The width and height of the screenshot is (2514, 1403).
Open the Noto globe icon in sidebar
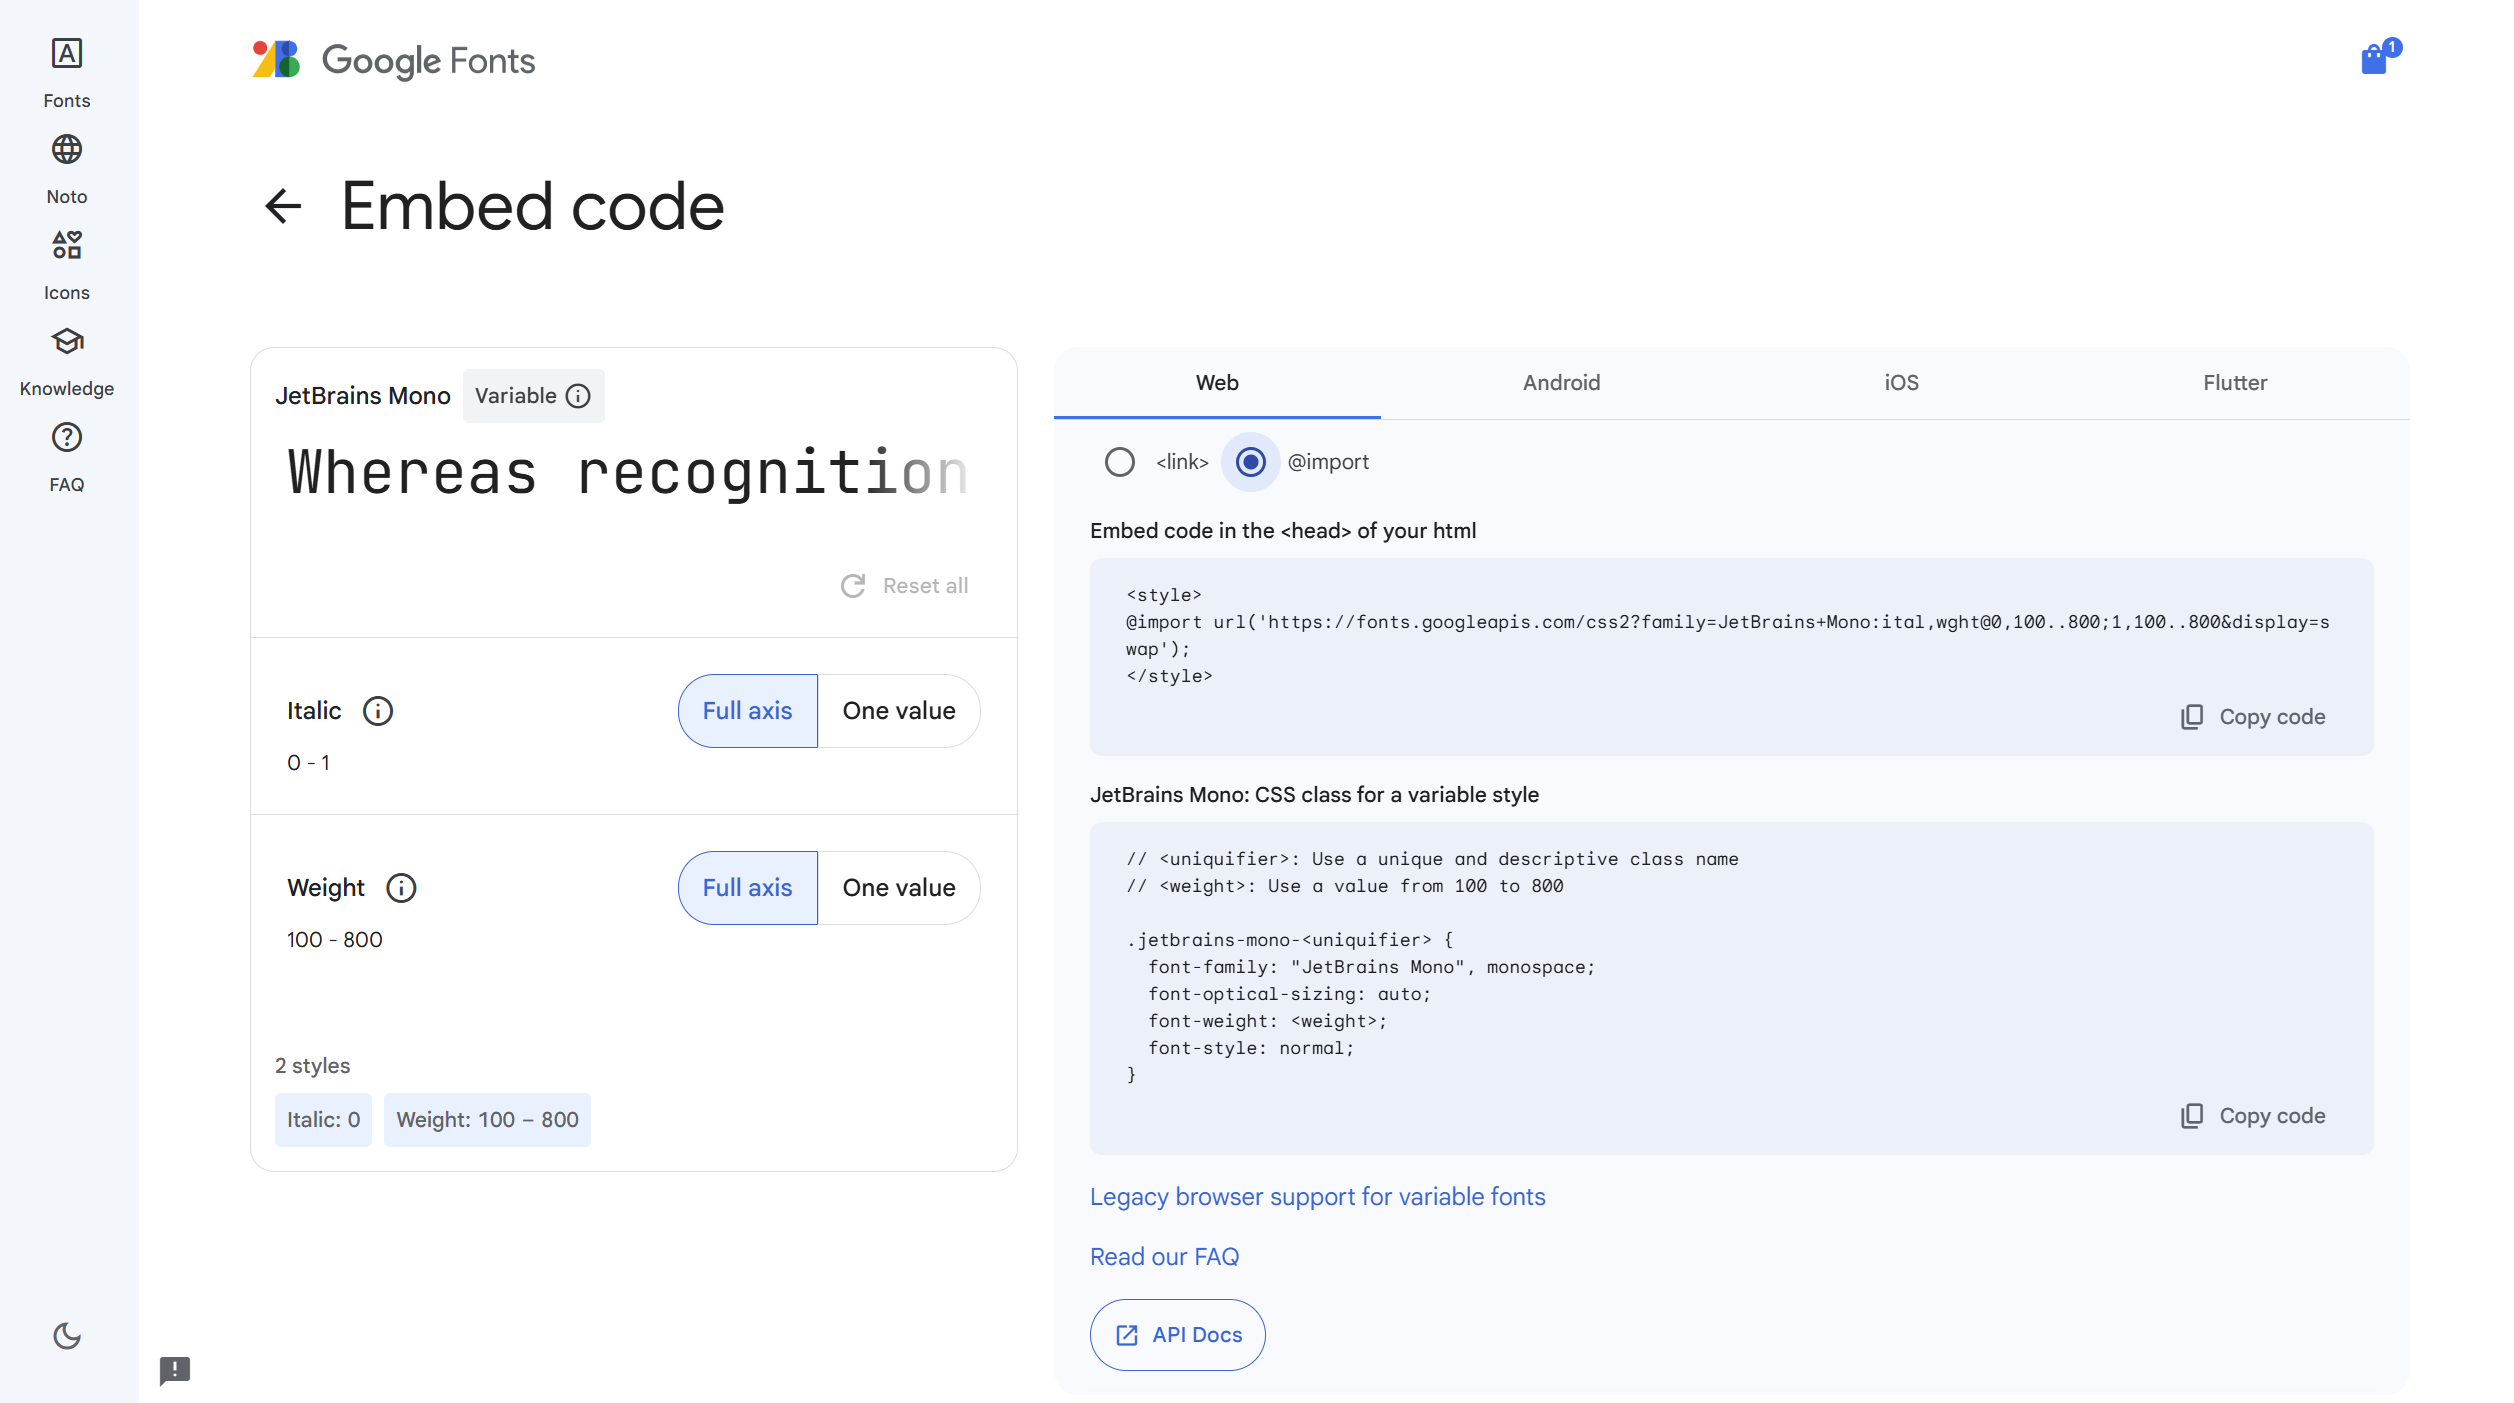[67, 150]
